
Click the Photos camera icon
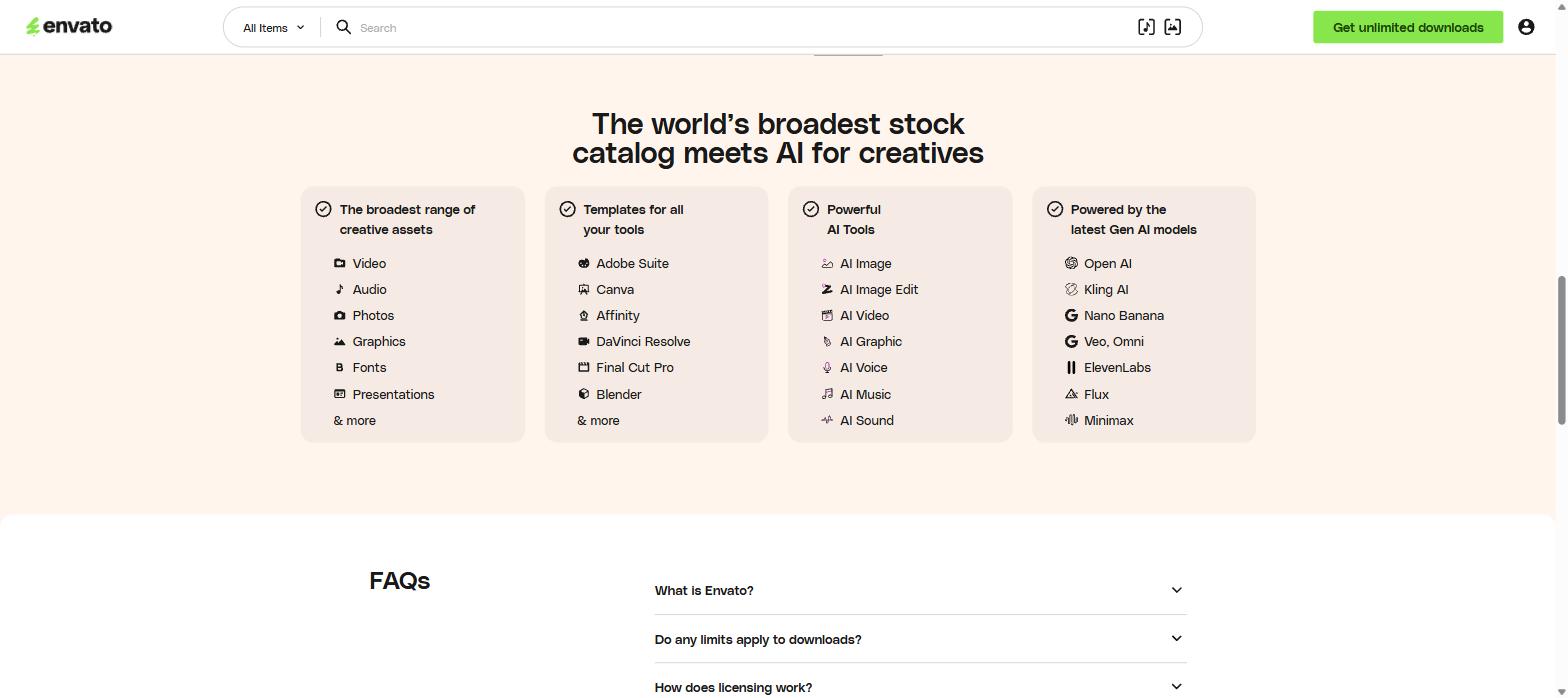(339, 315)
